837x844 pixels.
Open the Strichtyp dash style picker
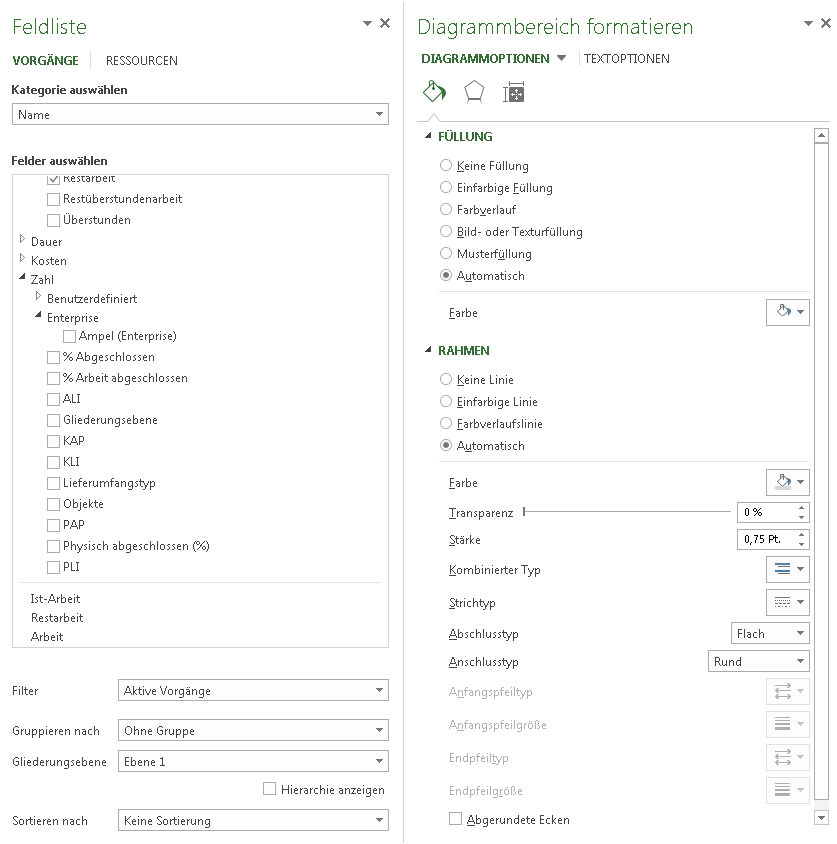[787, 602]
